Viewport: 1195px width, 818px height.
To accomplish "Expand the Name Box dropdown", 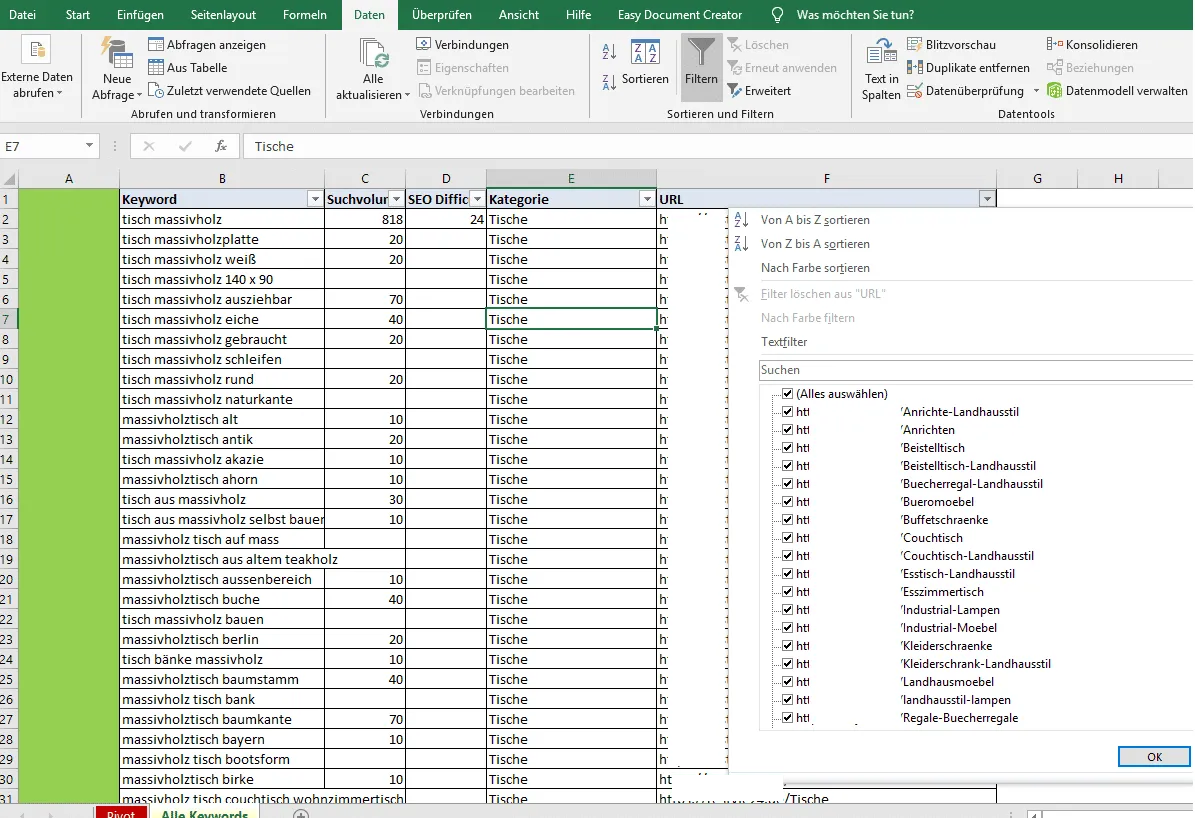I will coord(89,146).
